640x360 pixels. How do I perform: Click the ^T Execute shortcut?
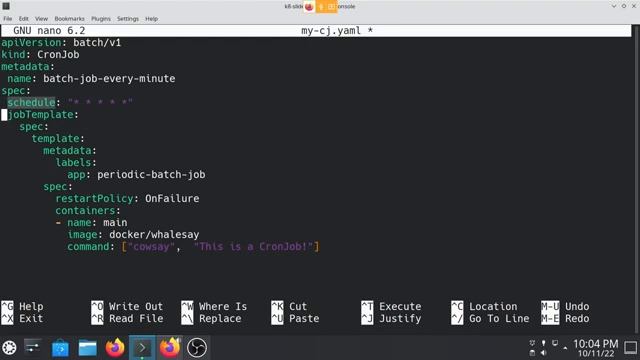coord(391,307)
